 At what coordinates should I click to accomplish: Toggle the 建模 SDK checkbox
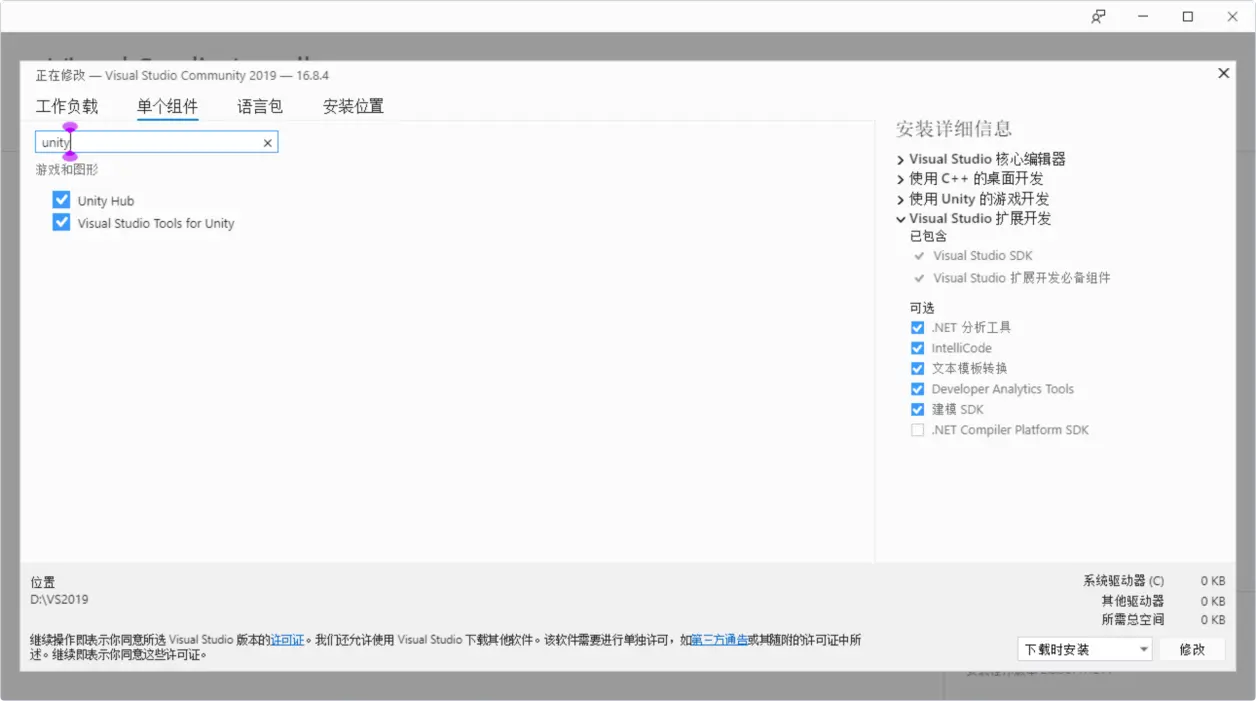click(917, 409)
